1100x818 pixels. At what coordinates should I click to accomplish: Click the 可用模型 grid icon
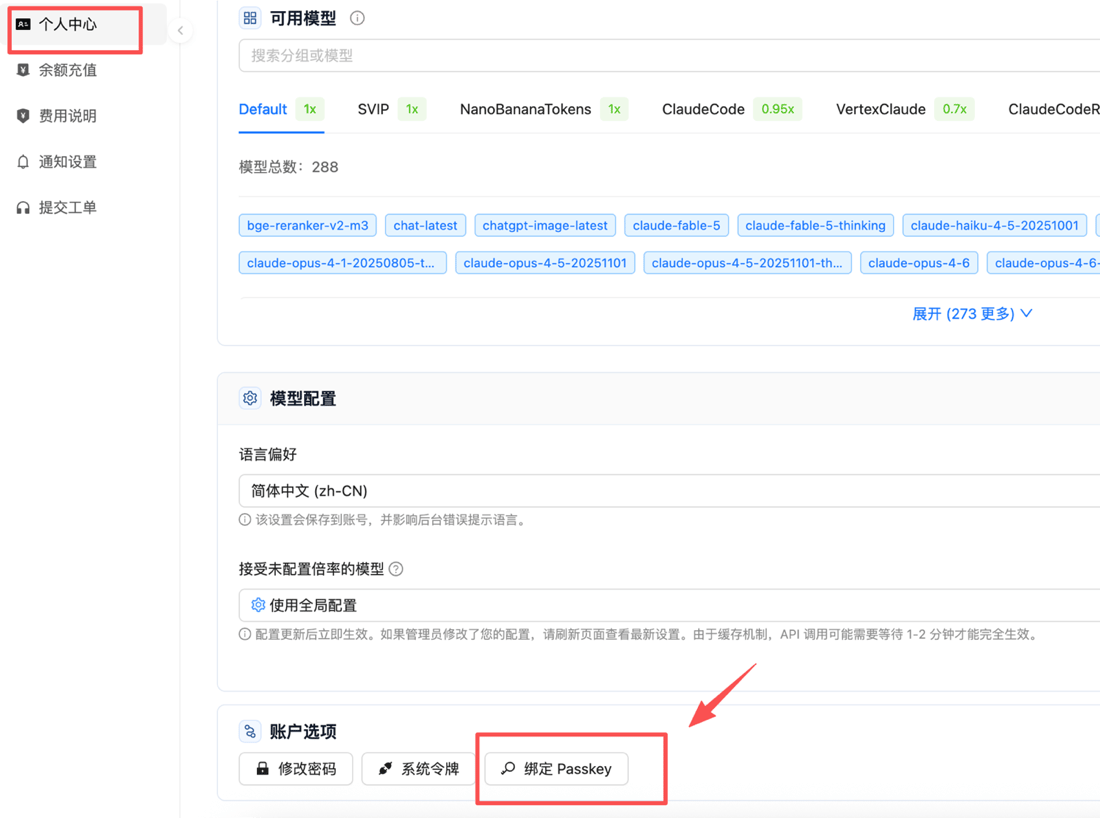[x=250, y=18]
